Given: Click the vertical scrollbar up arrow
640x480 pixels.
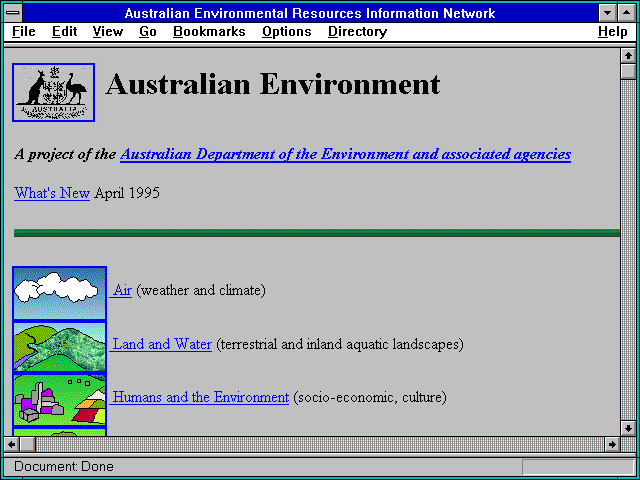Looking at the screenshot, I should pyautogui.click(x=628, y=56).
